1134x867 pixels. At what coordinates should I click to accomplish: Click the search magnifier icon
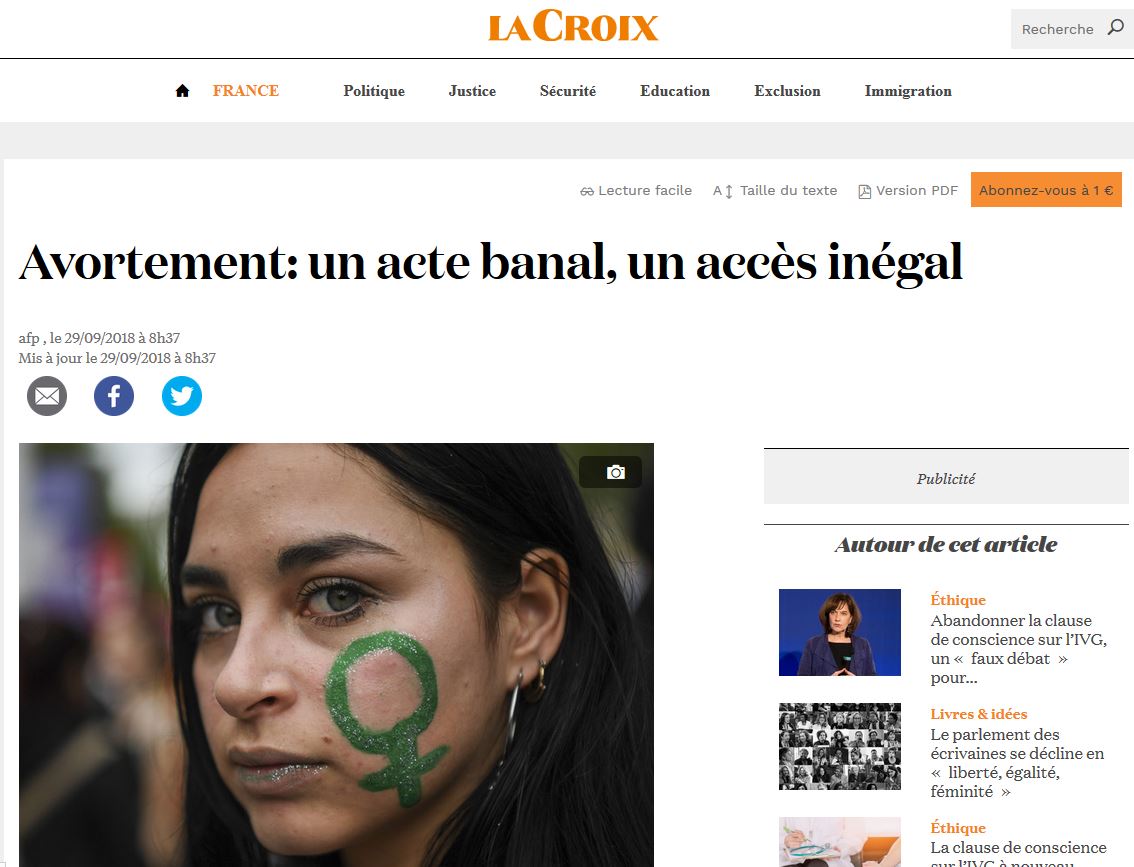(x=1115, y=28)
